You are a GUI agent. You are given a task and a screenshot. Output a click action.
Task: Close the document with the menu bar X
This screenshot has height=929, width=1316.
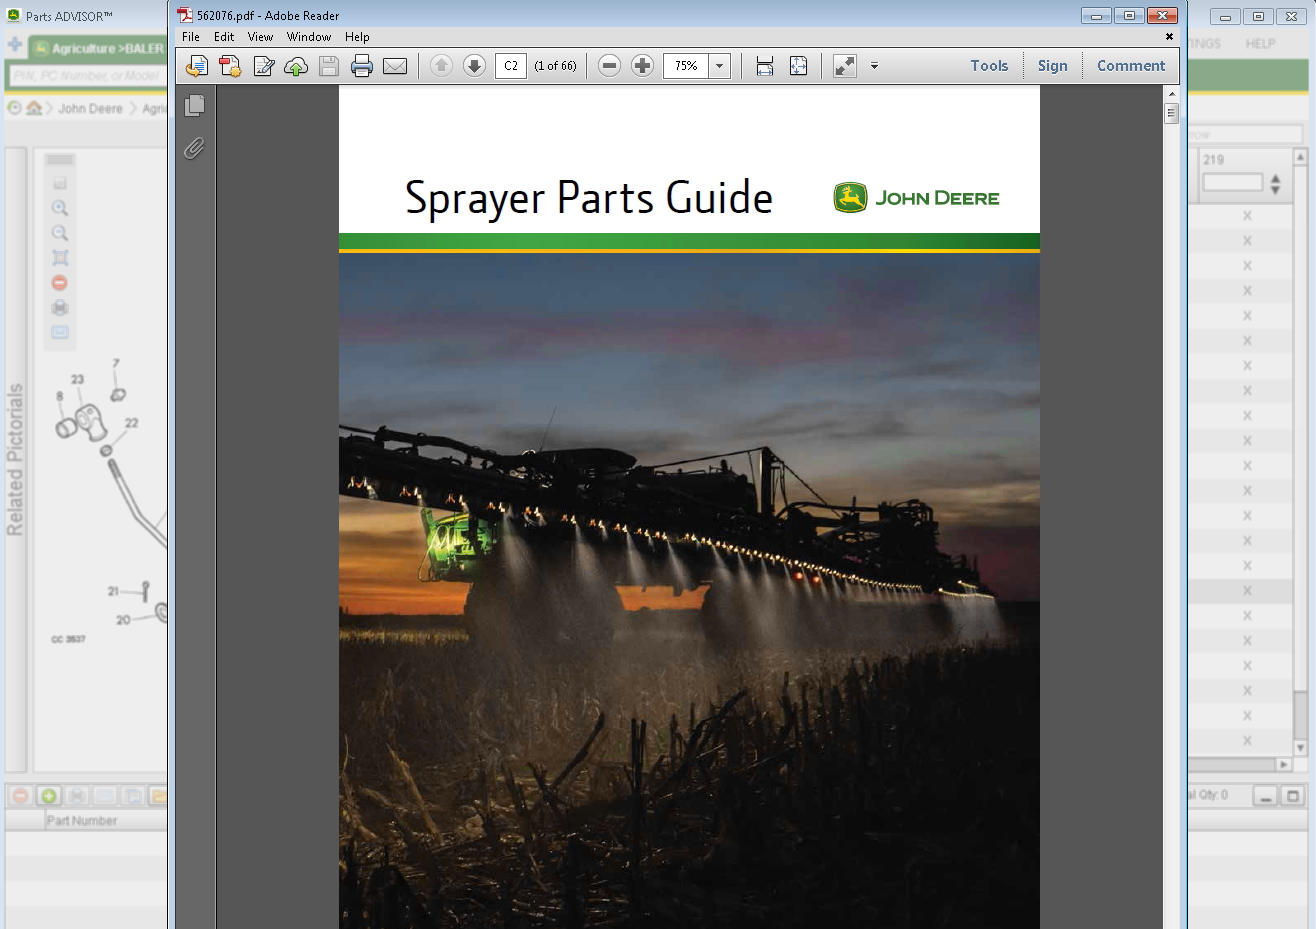click(1169, 37)
